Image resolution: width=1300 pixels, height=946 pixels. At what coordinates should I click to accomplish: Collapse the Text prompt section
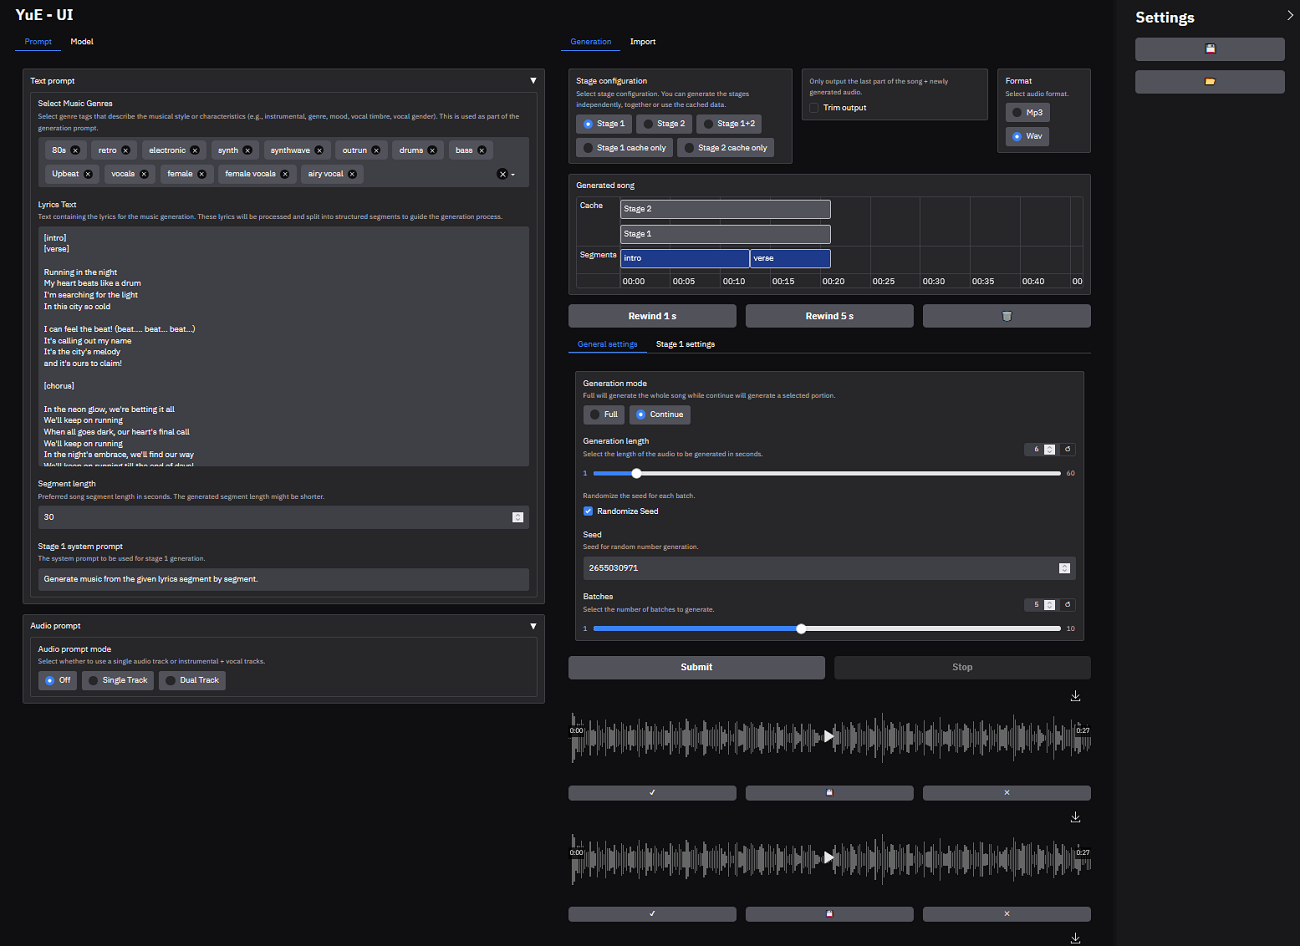click(x=533, y=81)
